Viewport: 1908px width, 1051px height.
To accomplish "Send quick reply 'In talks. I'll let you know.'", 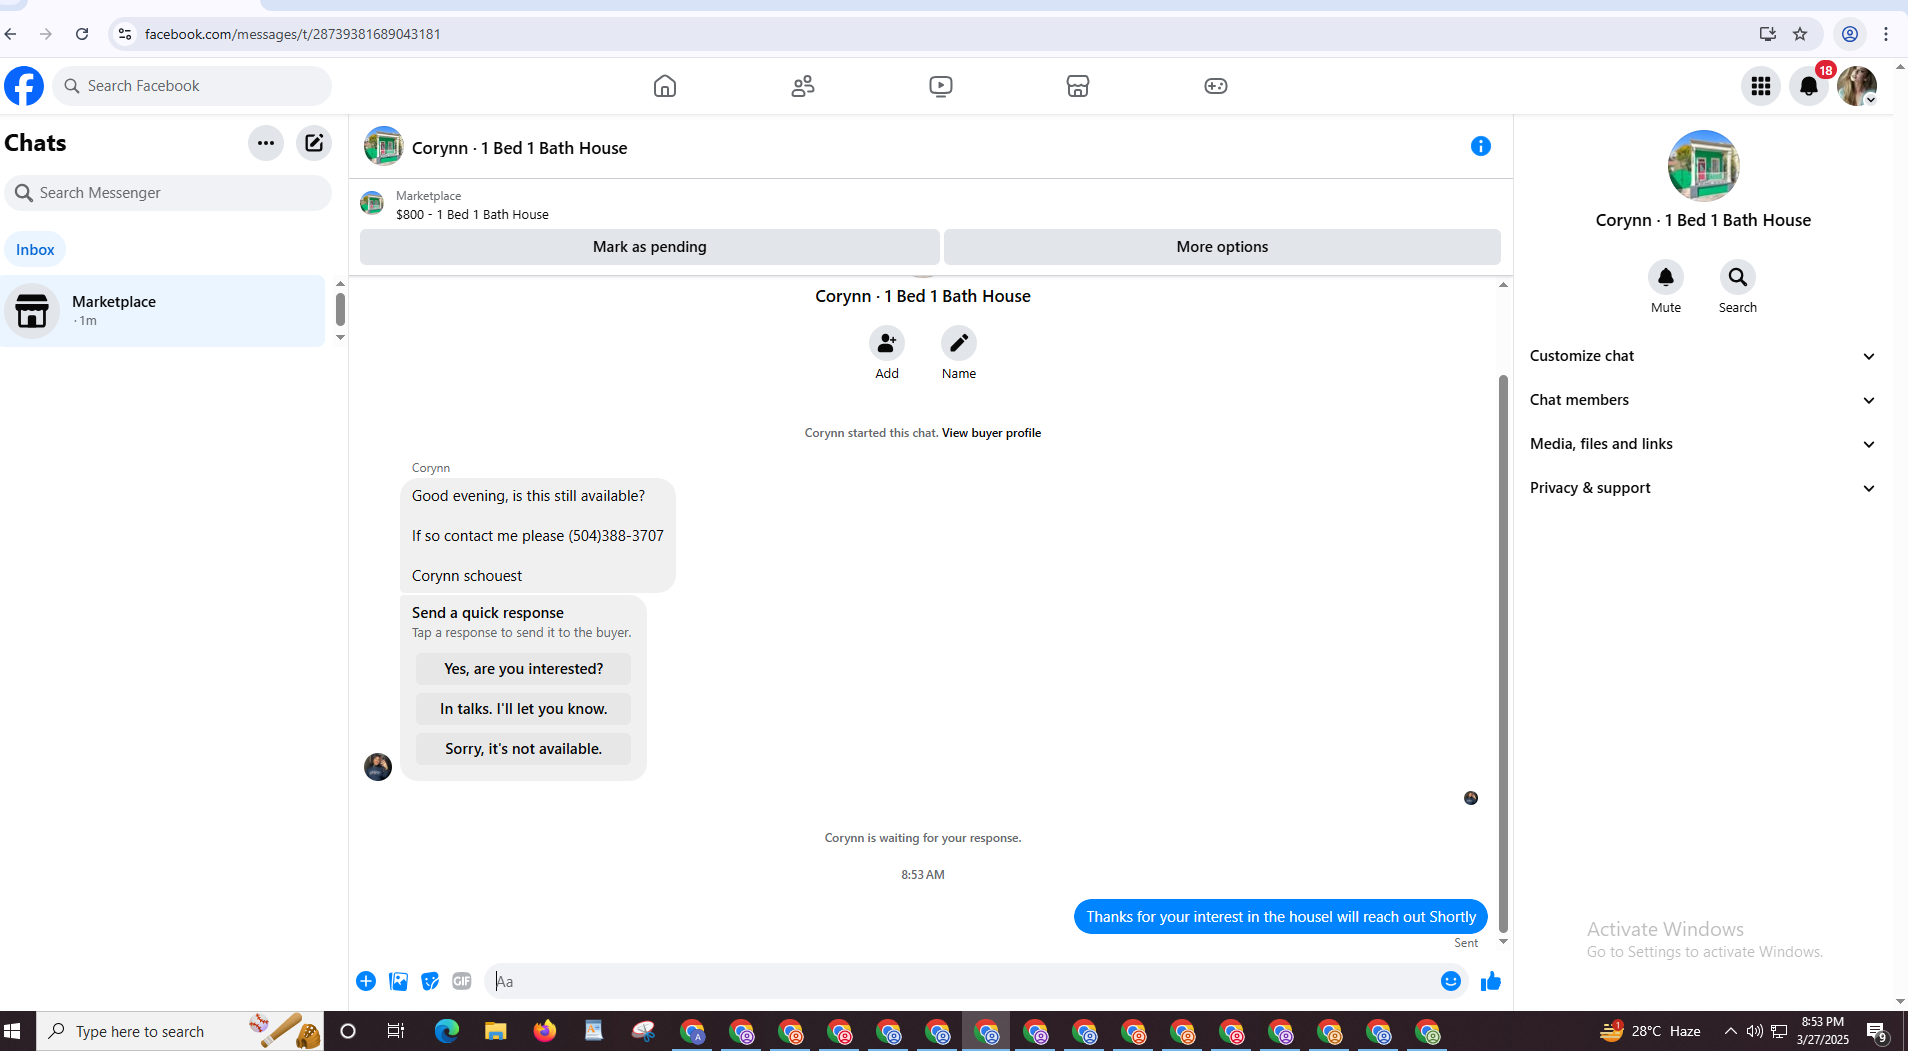I will click(x=523, y=709).
